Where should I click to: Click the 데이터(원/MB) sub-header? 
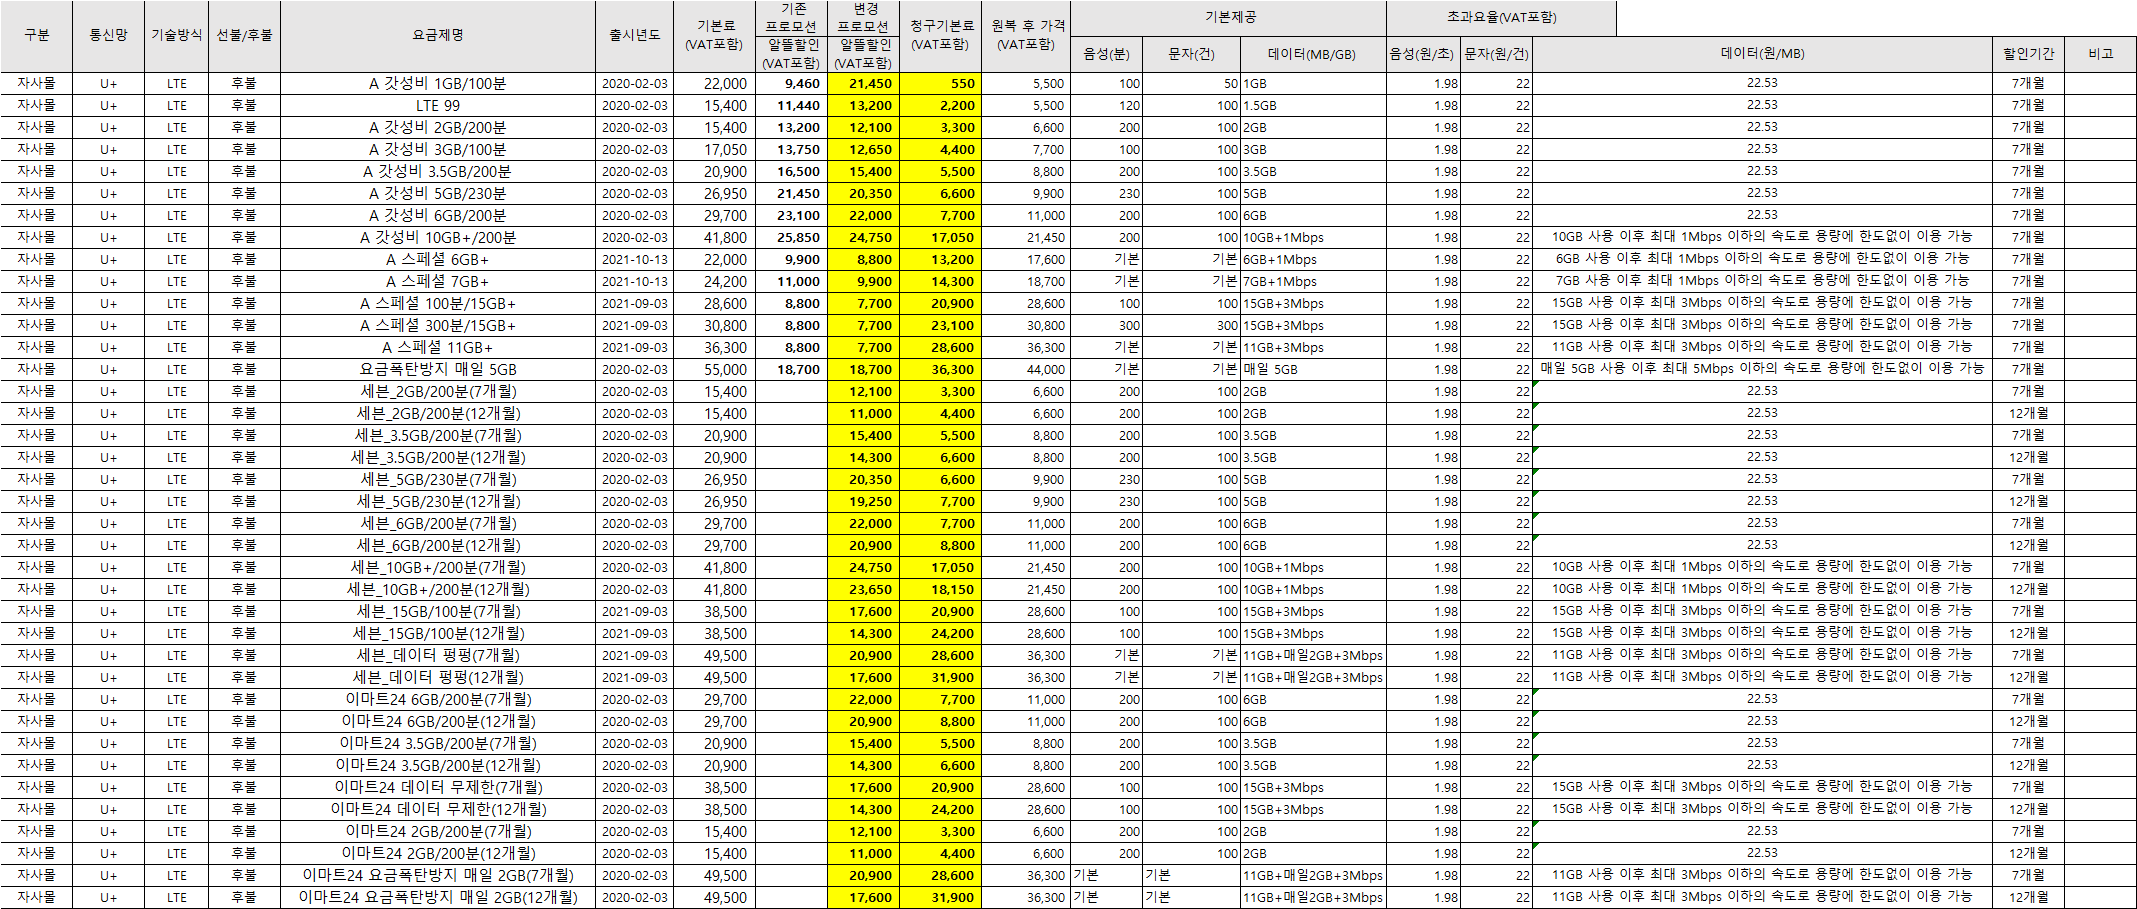coord(1762,54)
